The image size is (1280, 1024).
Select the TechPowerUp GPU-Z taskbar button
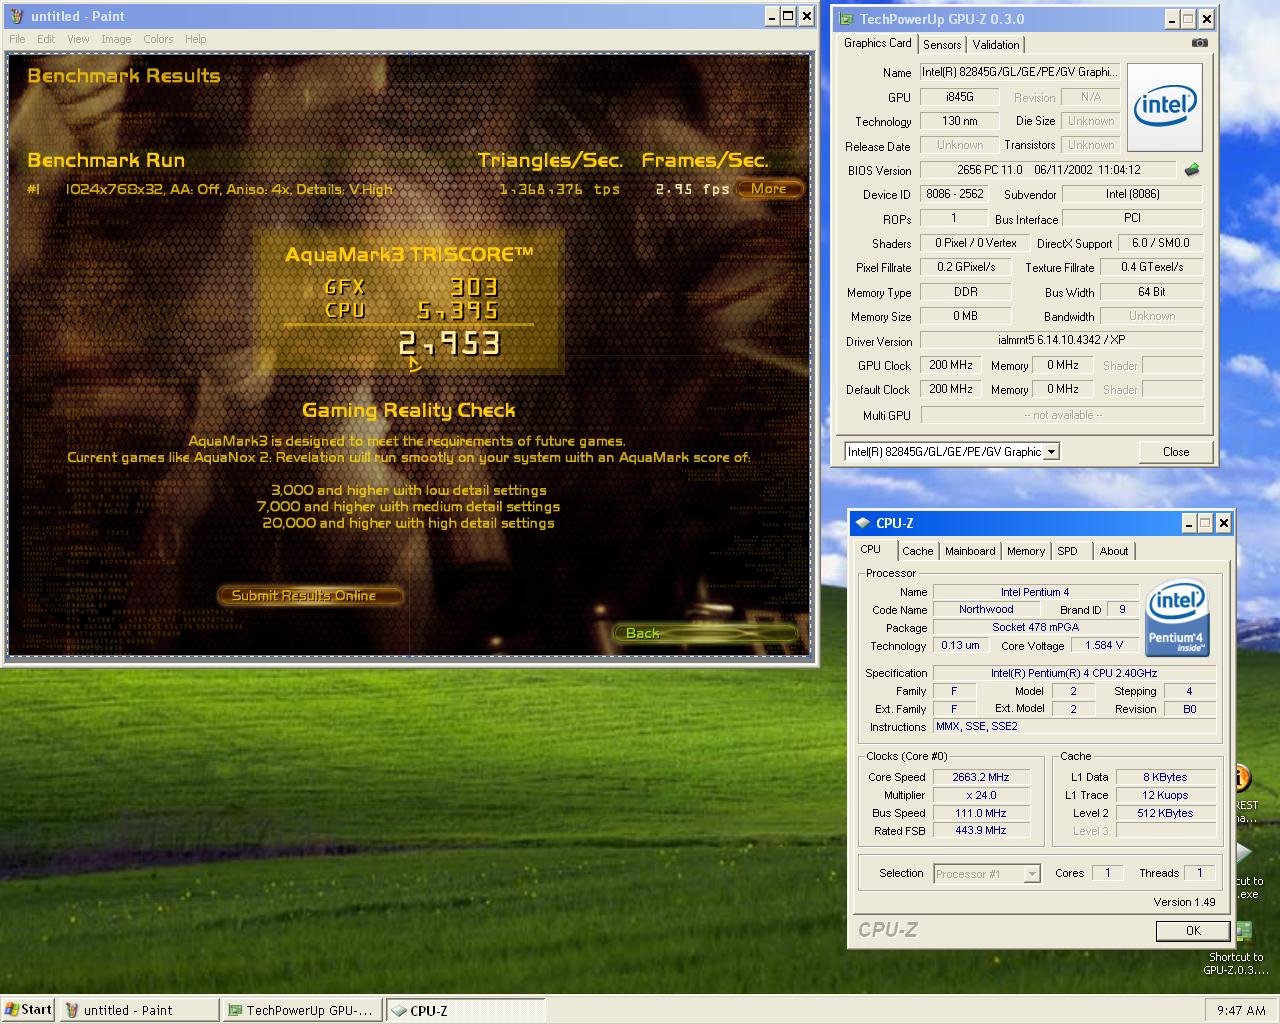303,1010
